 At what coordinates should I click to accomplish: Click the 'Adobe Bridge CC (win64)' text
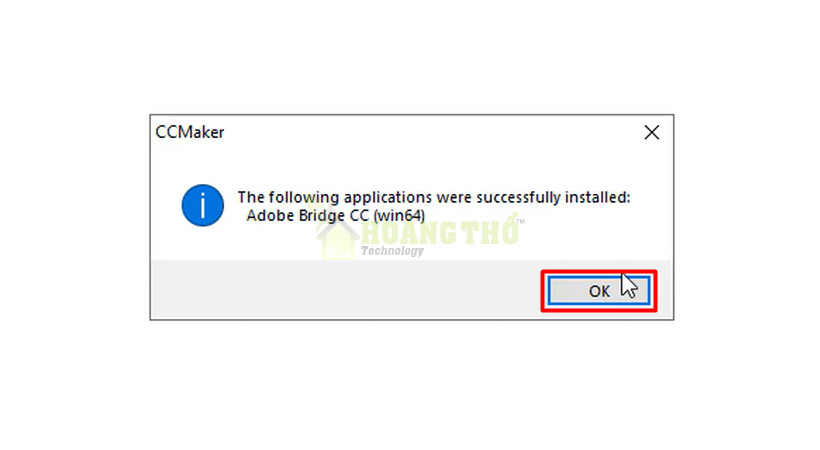[x=336, y=216]
